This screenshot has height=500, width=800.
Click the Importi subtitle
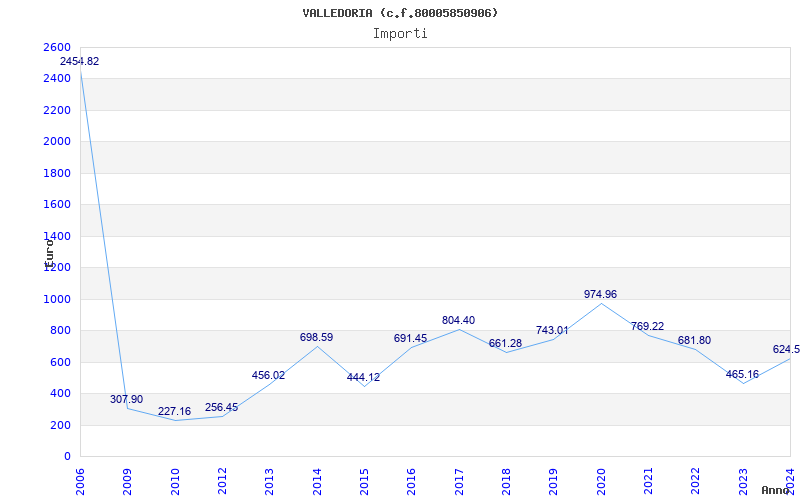(400, 34)
